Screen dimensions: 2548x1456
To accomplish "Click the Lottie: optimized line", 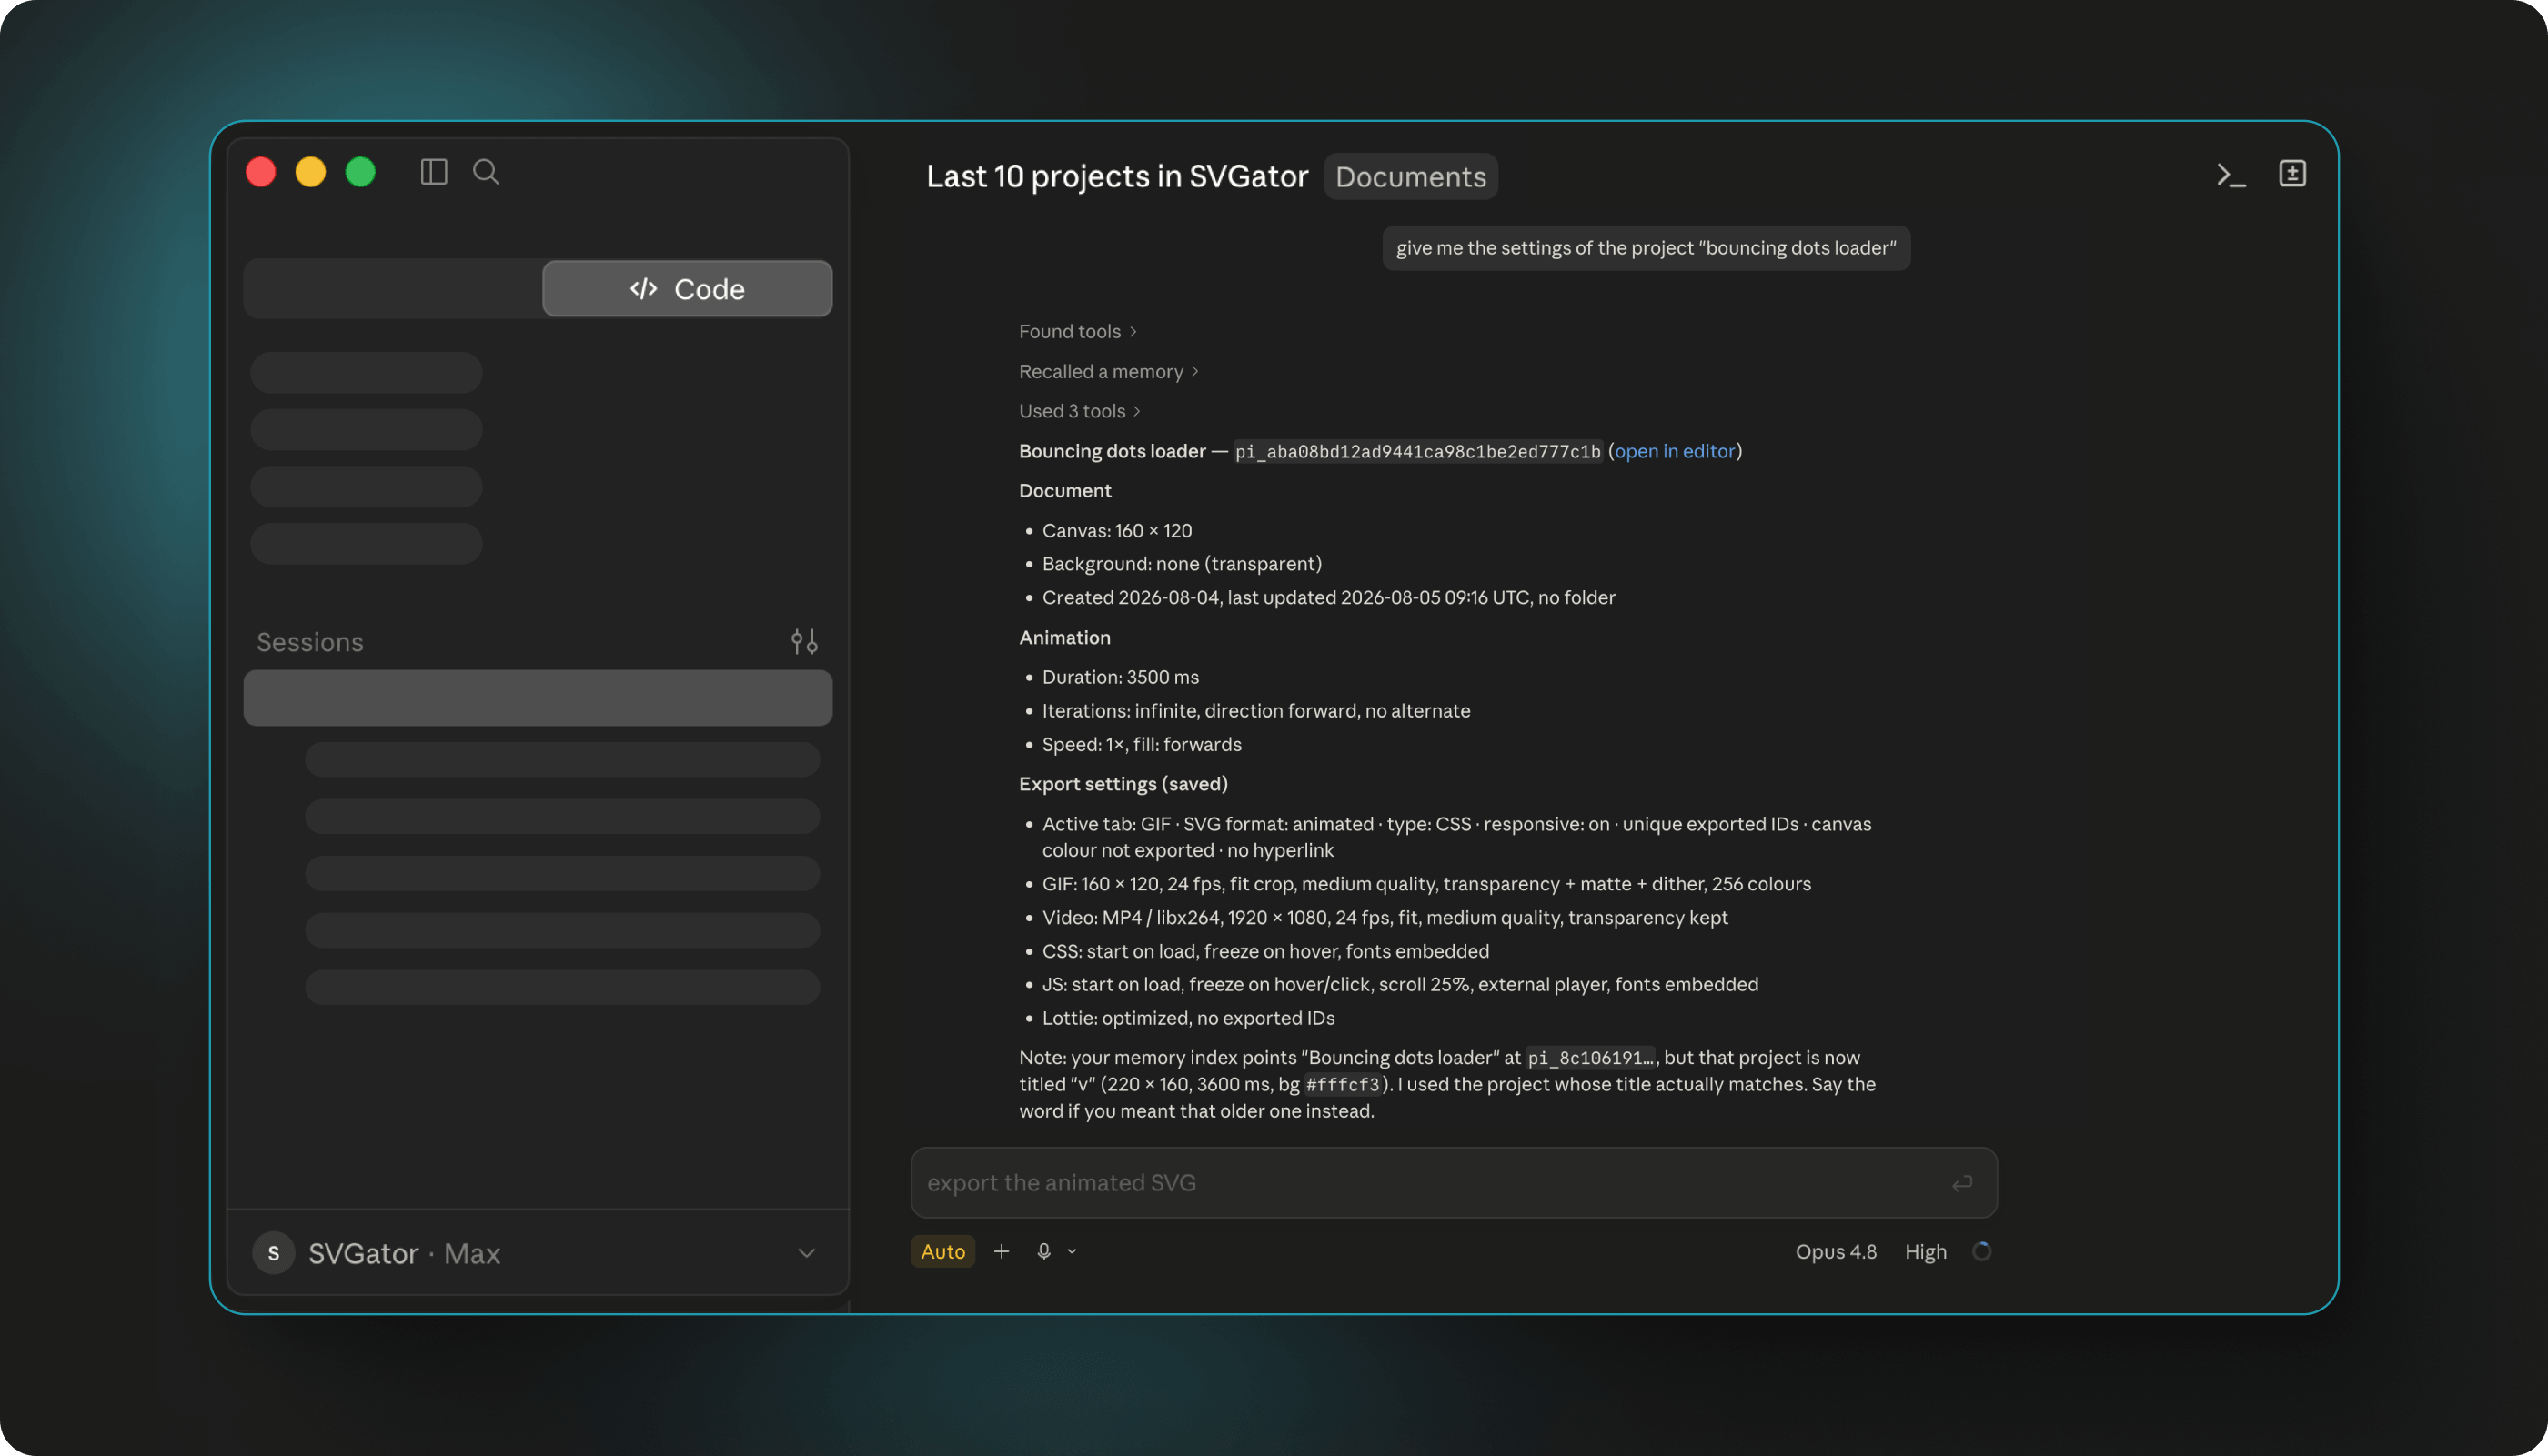I will (x=1188, y=1018).
